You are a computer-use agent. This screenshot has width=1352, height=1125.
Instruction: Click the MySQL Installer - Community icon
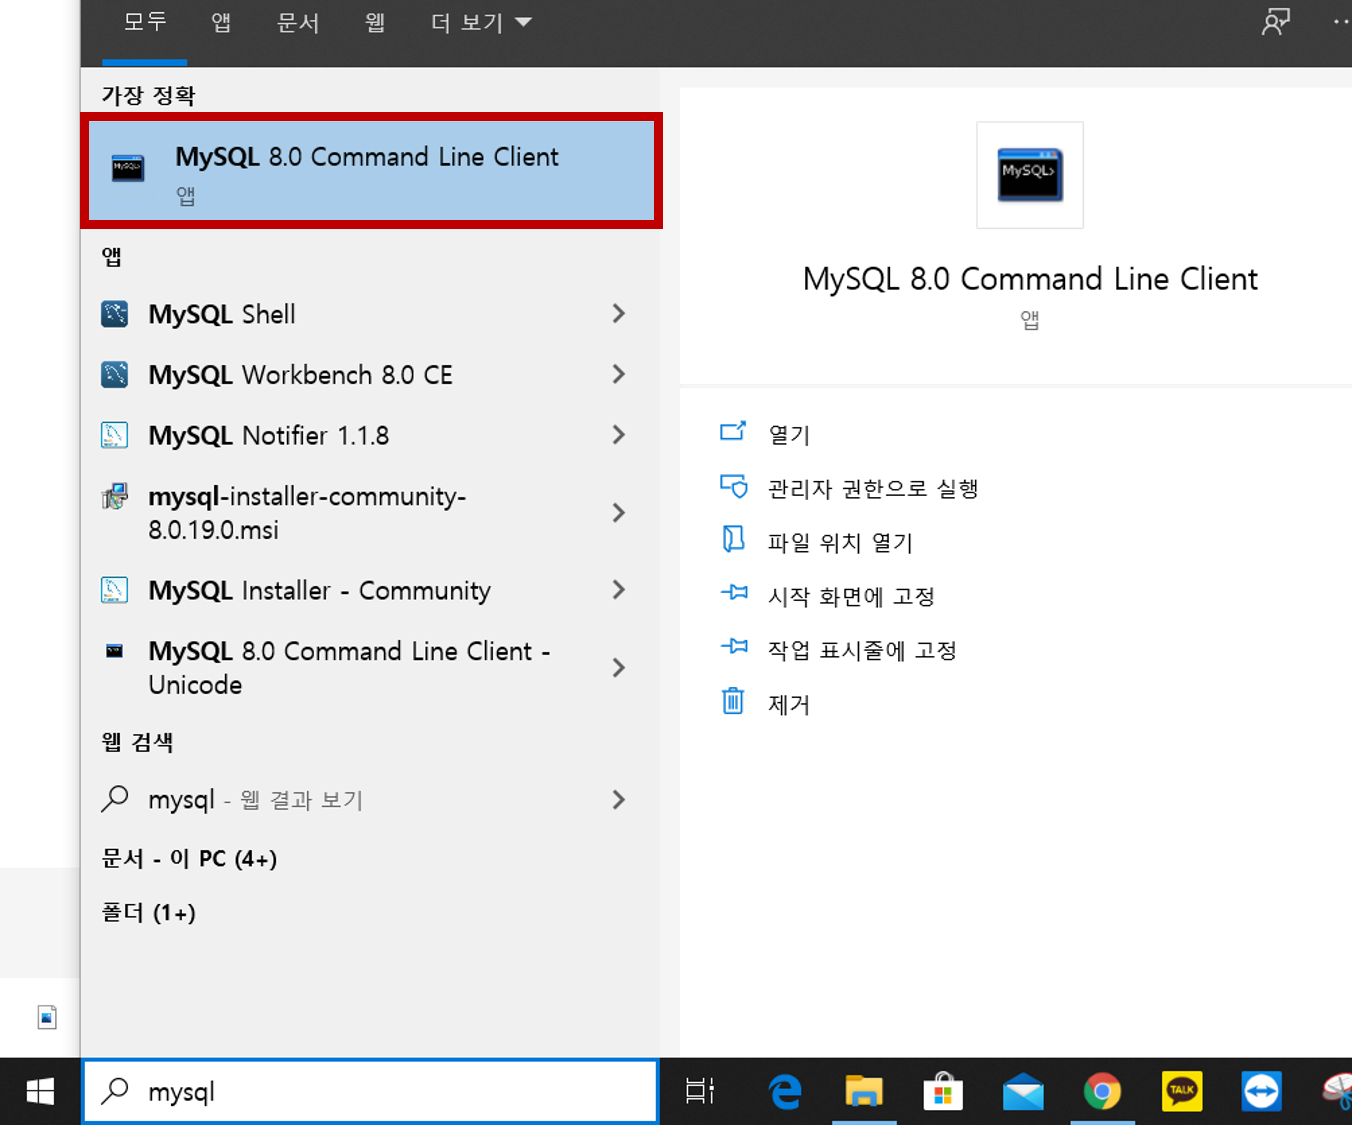point(115,590)
